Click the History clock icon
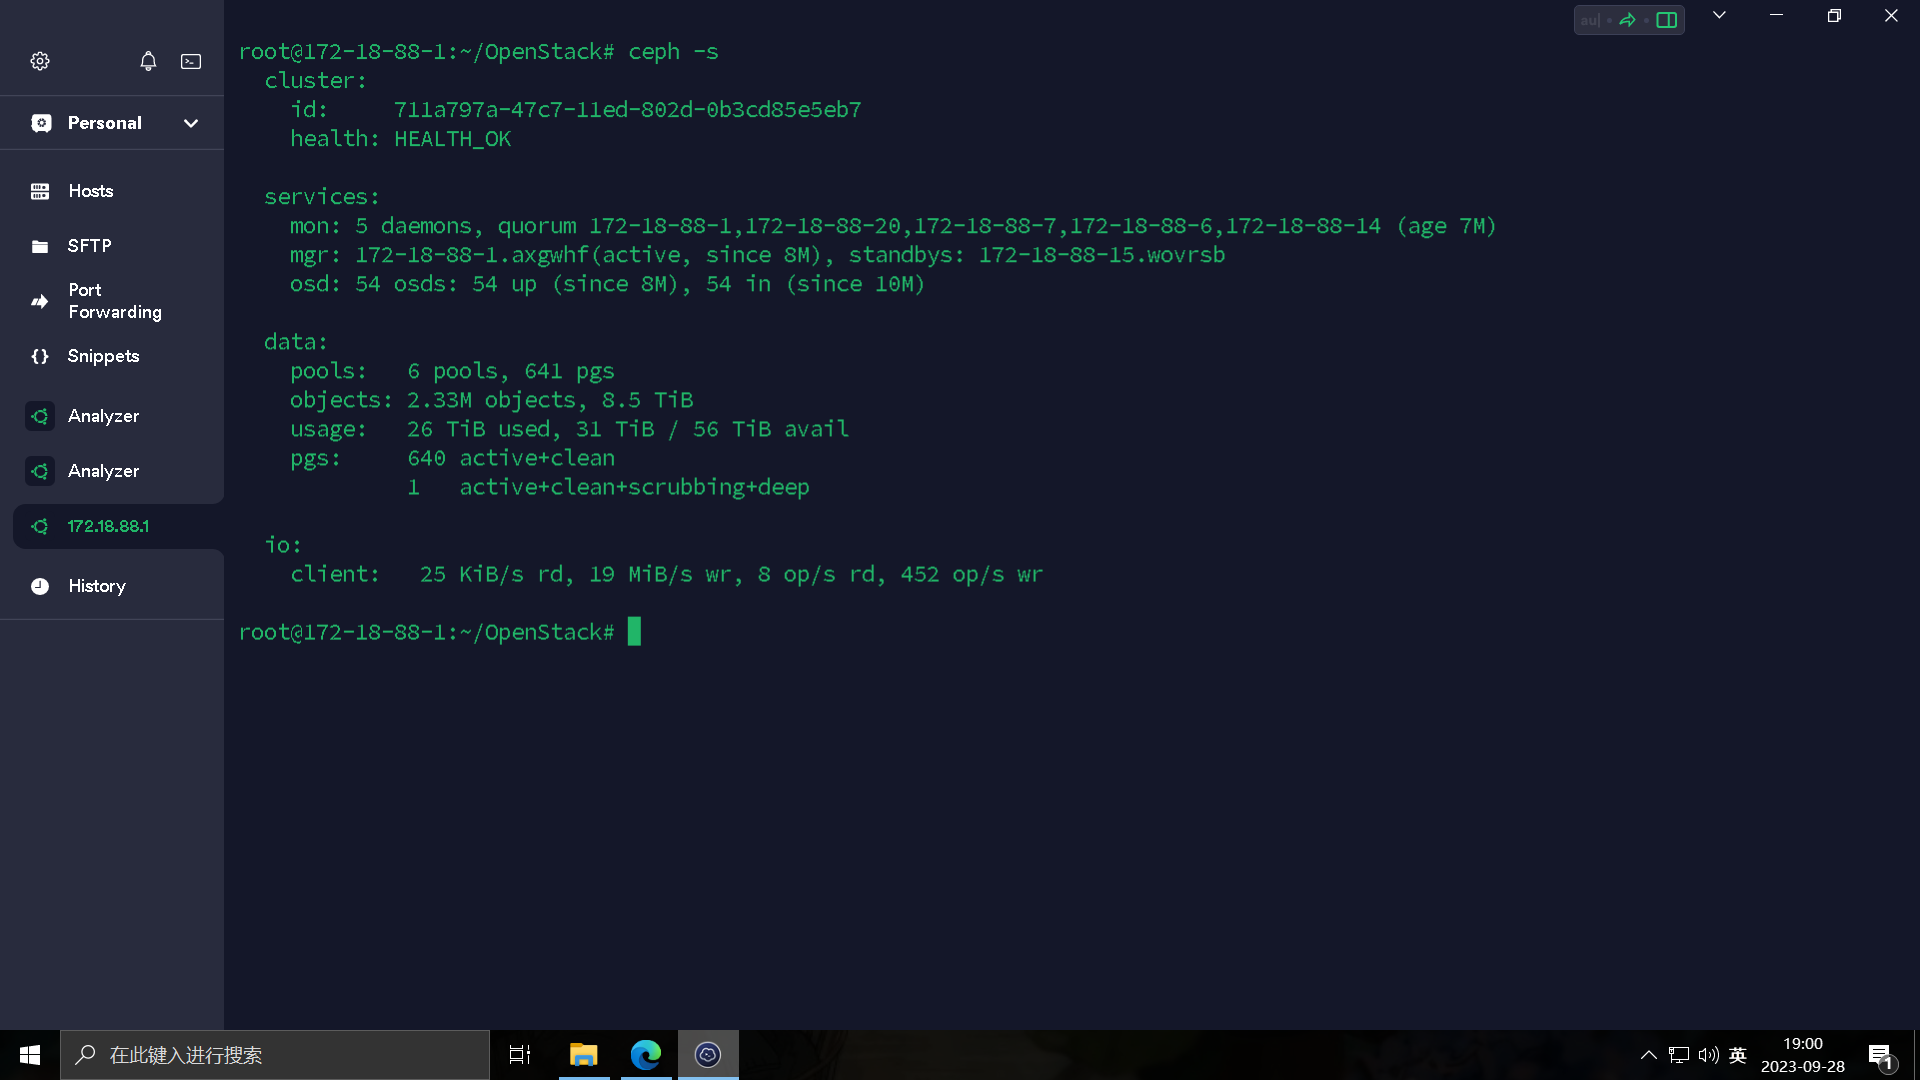This screenshot has height=1080, width=1920. pyautogui.click(x=40, y=586)
